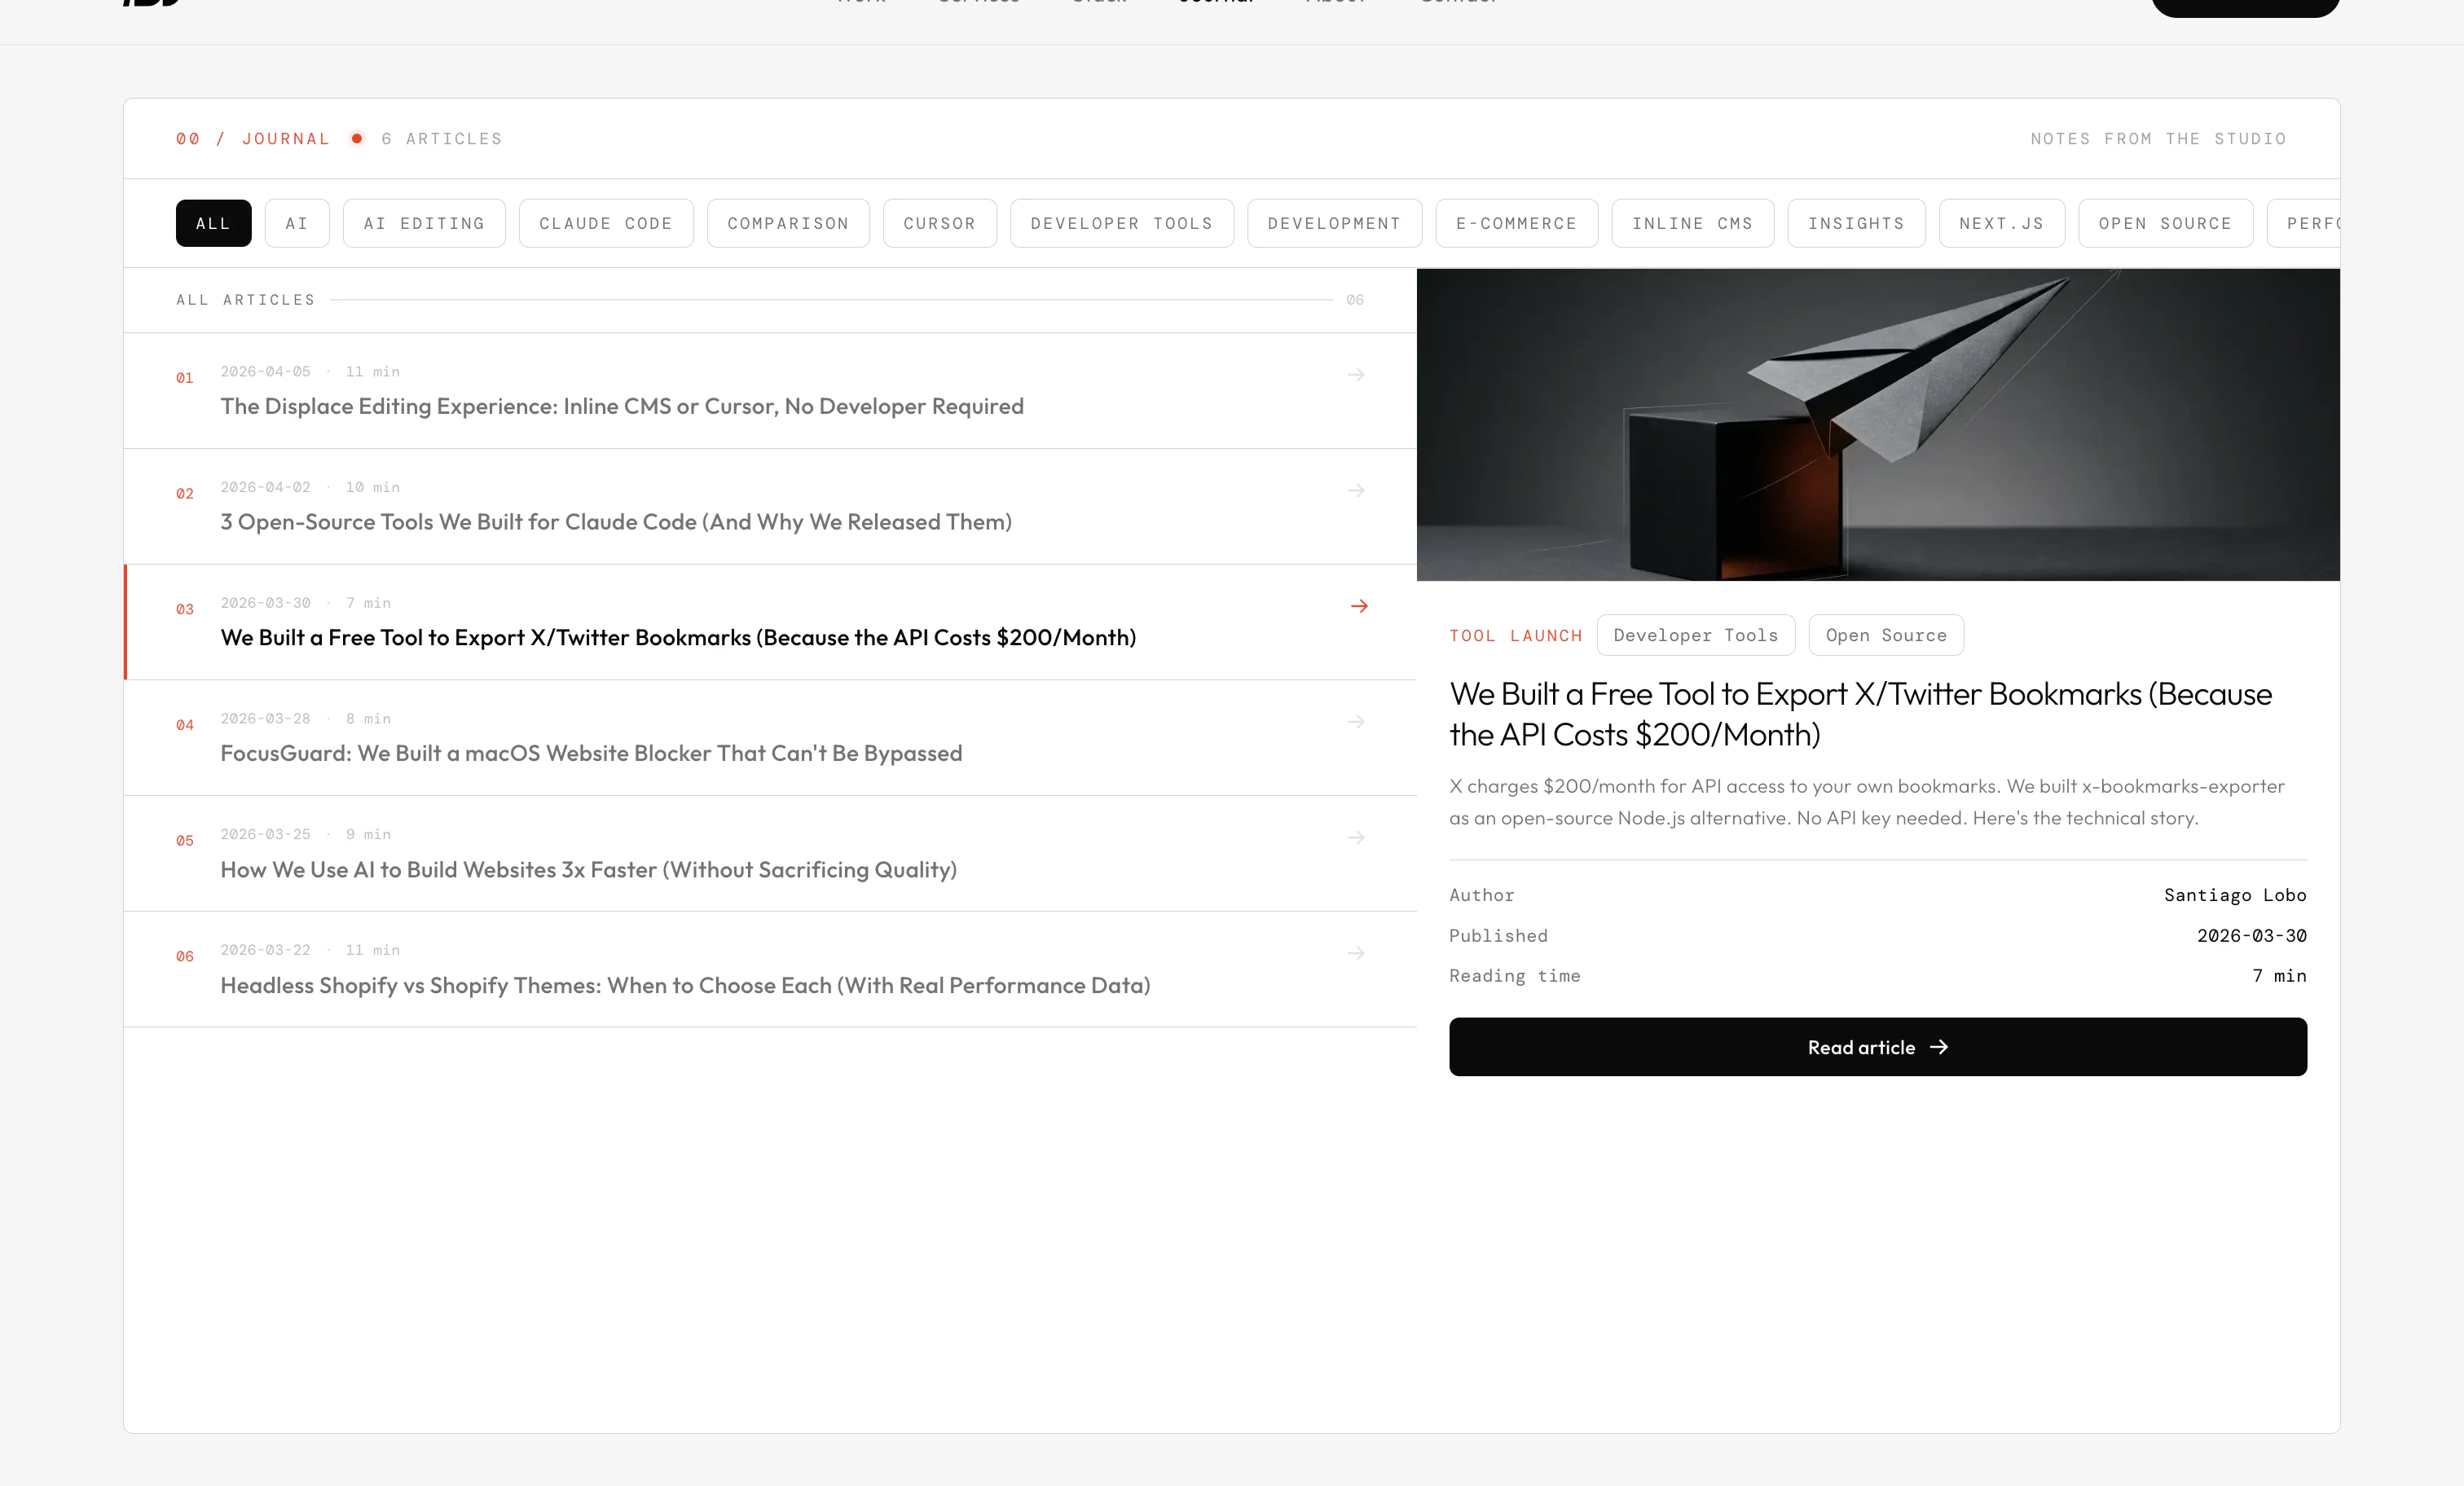2464x1486 pixels.
Task: Click the arrow beside the Displace Editing article
Action: coord(1357,374)
